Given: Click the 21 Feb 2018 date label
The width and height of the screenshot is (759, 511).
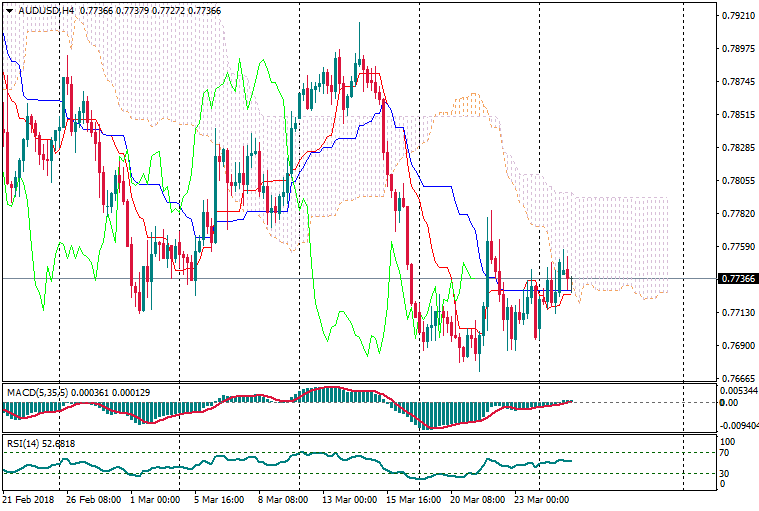Looking at the screenshot, I should (x=29, y=498).
